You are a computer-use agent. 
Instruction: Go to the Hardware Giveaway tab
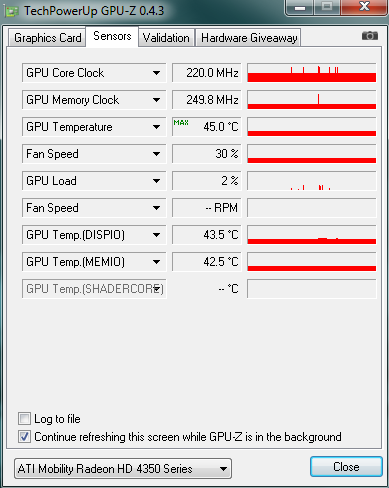[x=249, y=38]
